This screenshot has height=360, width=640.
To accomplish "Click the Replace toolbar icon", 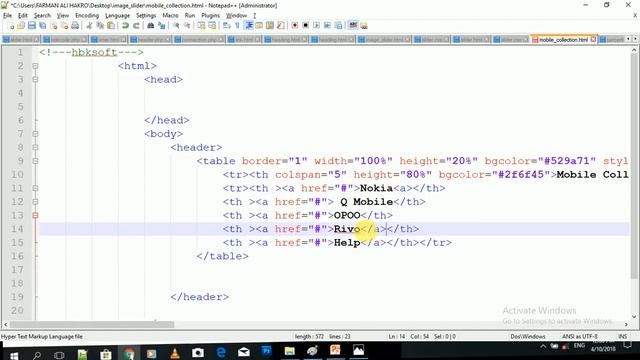I will click(162, 26).
